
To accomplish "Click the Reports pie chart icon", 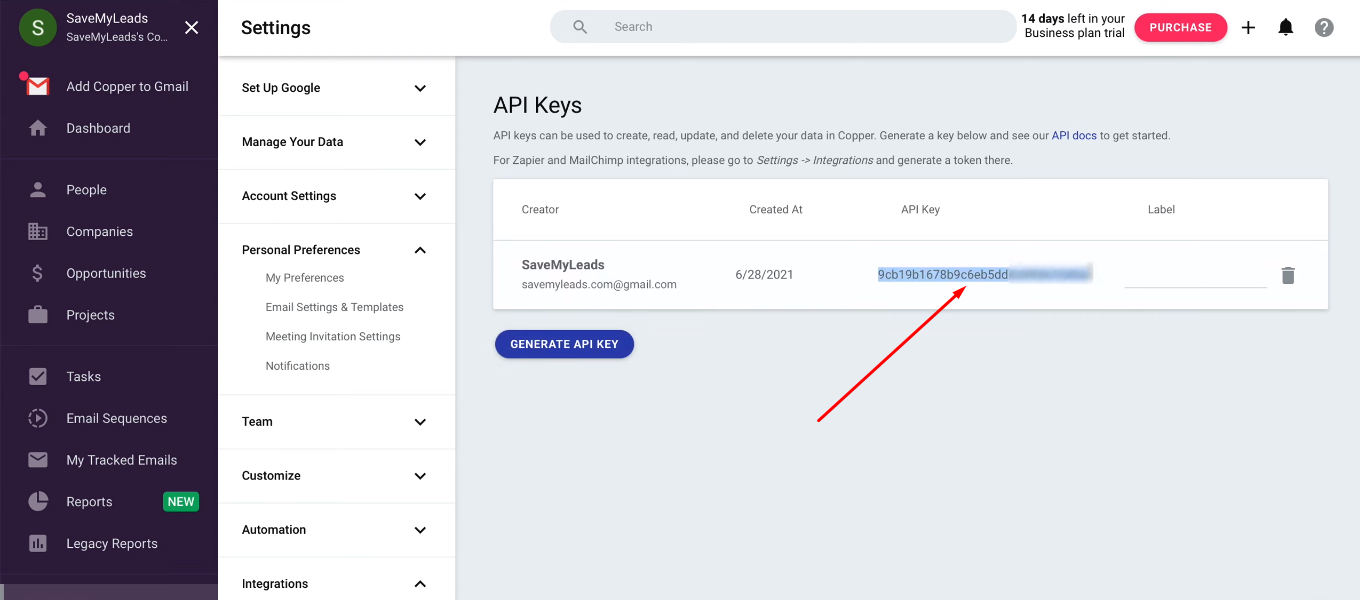I will click(38, 501).
